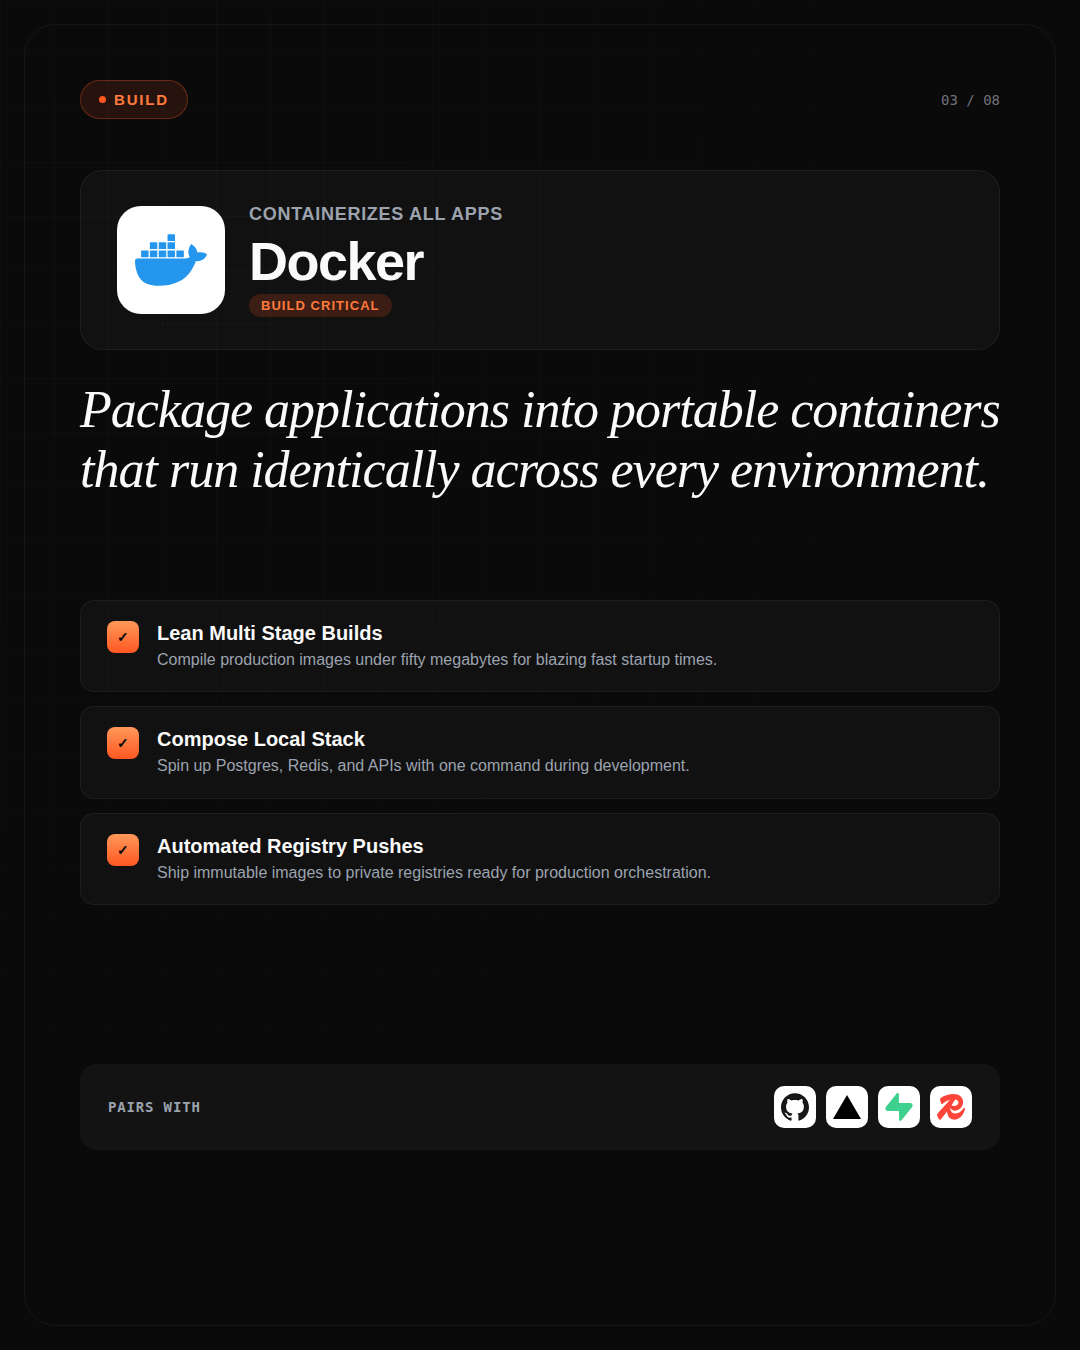The height and width of the screenshot is (1350, 1080).
Task: Click the Postgres, Redis, and APIs description
Action: 423,766
